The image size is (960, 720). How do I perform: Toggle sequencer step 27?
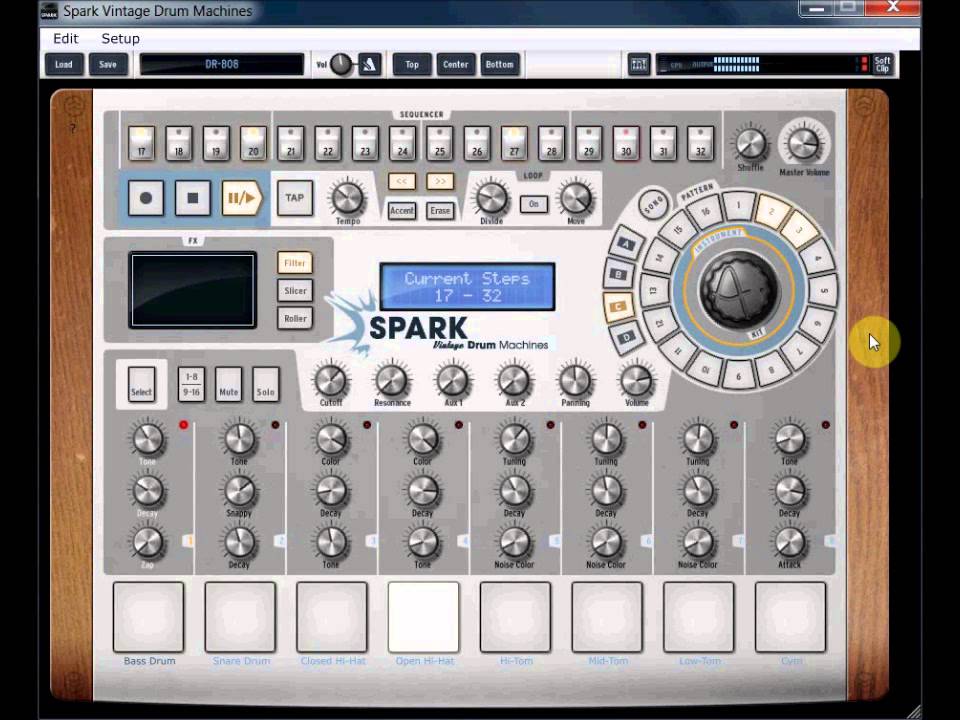[x=514, y=143]
